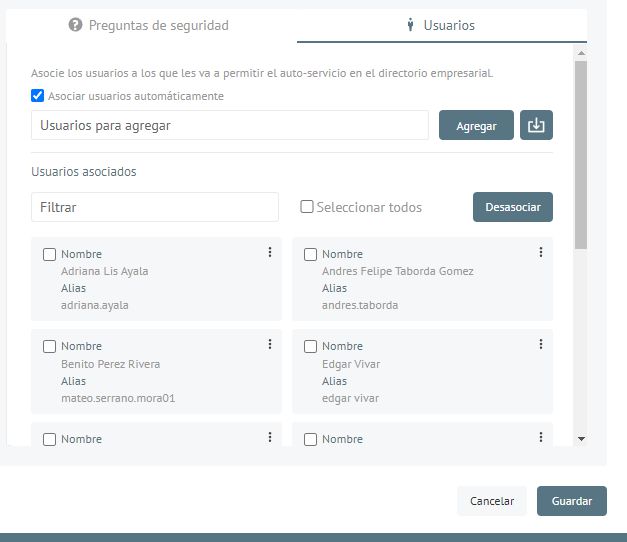Viewport: 627px width, 542px height.
Task: Open options menu for Andres Felipe Taborda Gomez
Action: (x=541, y=252)
